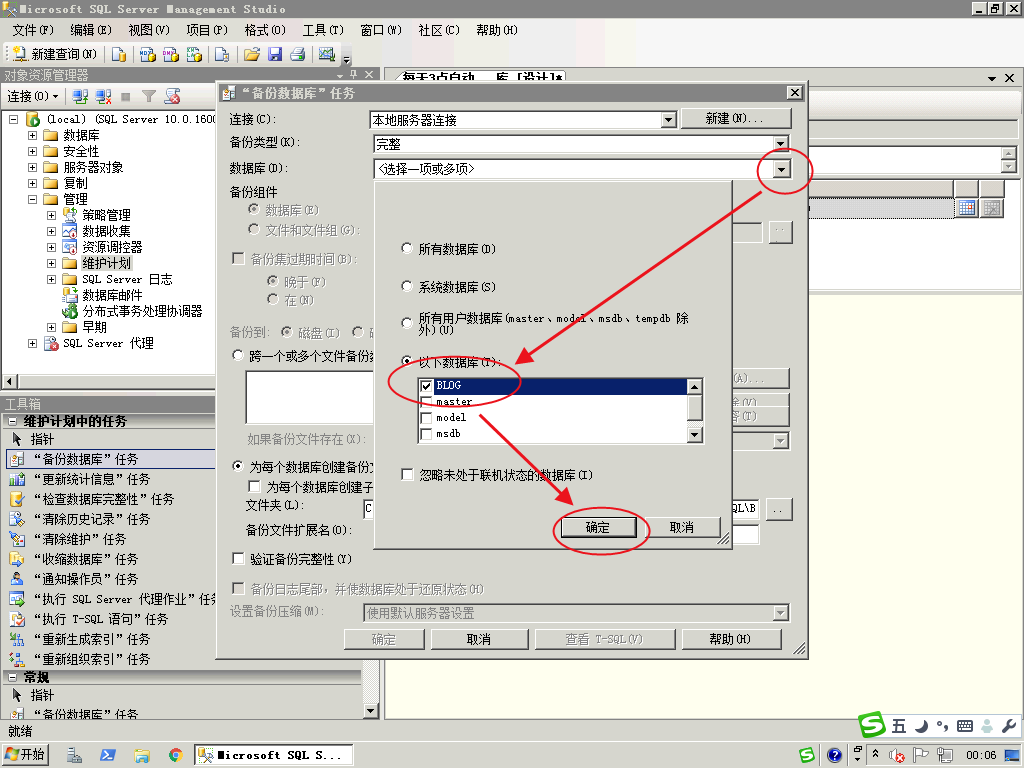Click the 新建 connection button
This screenshot has height=768, width=1024.
(736, 119)
